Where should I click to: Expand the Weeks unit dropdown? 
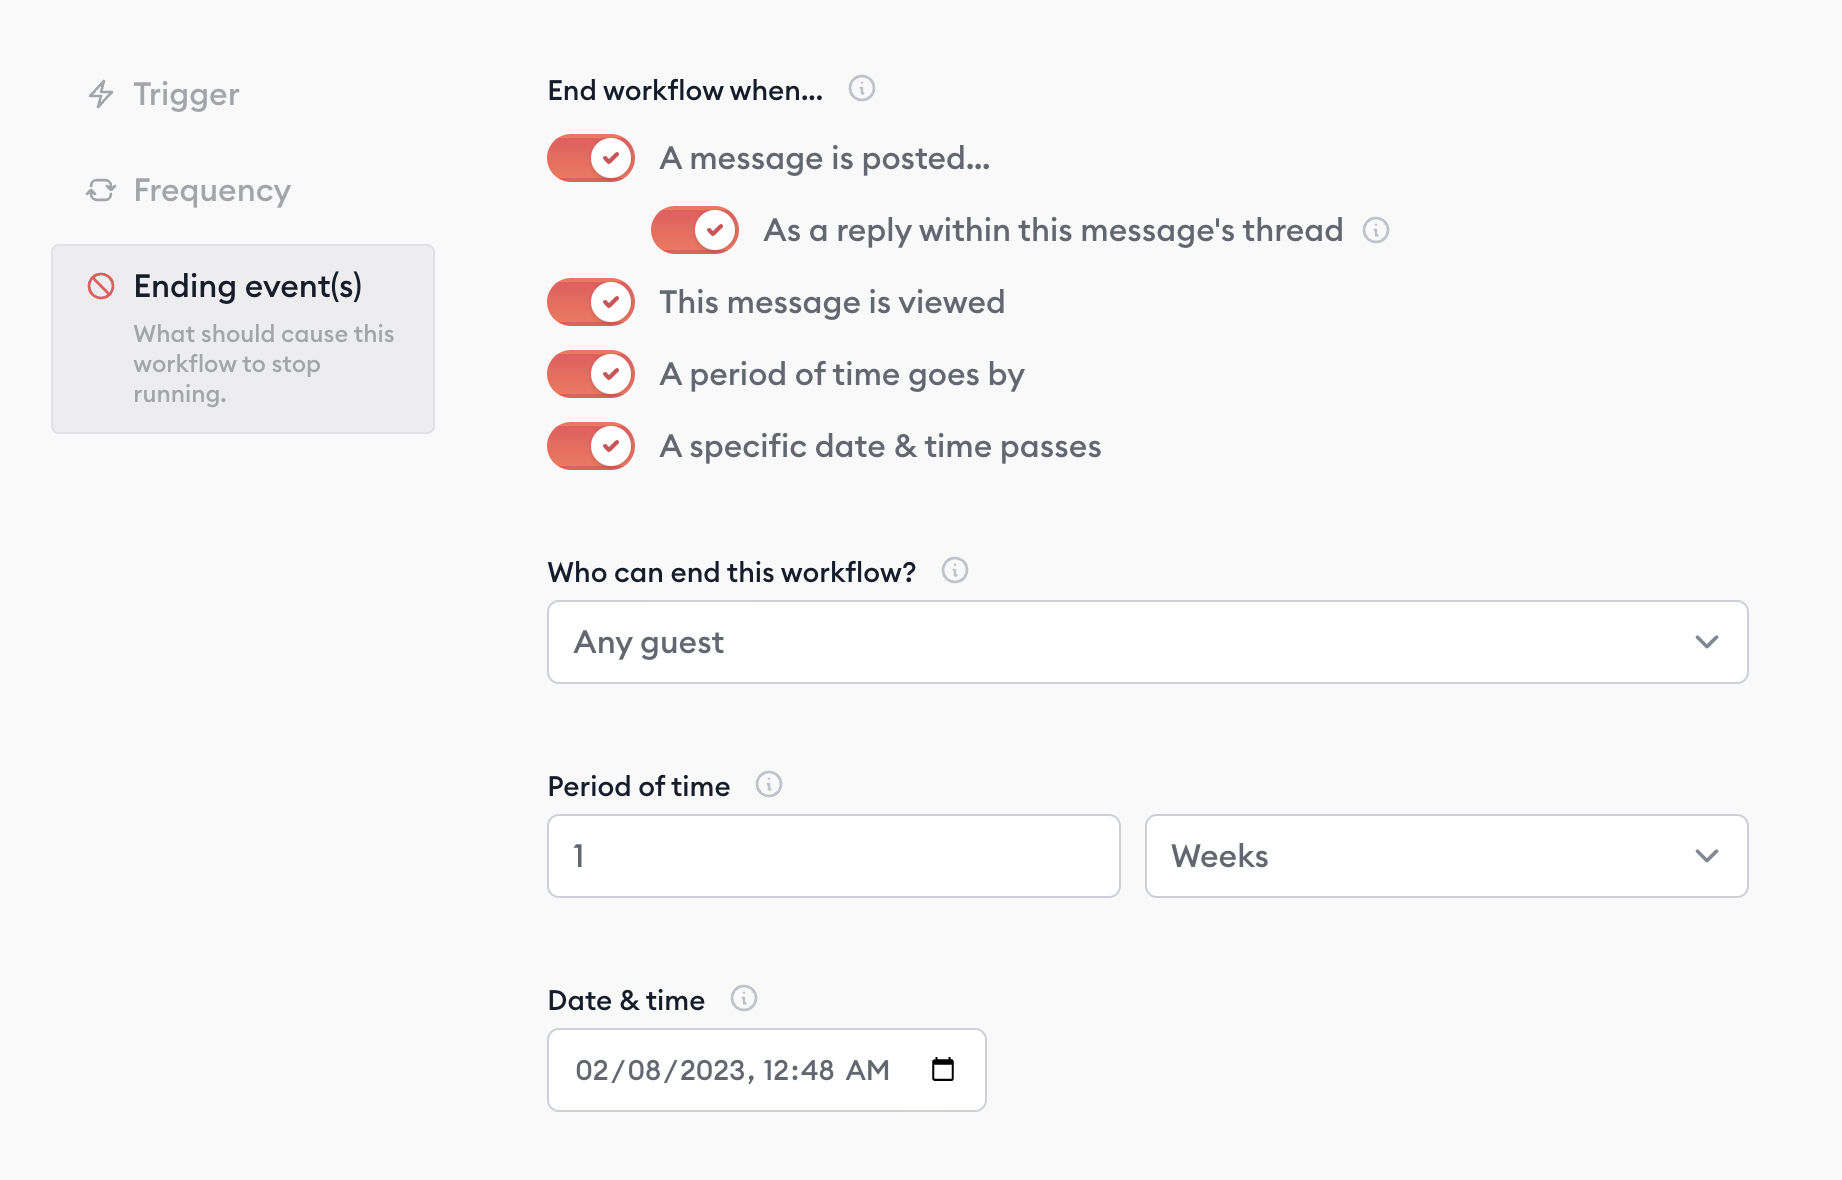[1447, 856]
